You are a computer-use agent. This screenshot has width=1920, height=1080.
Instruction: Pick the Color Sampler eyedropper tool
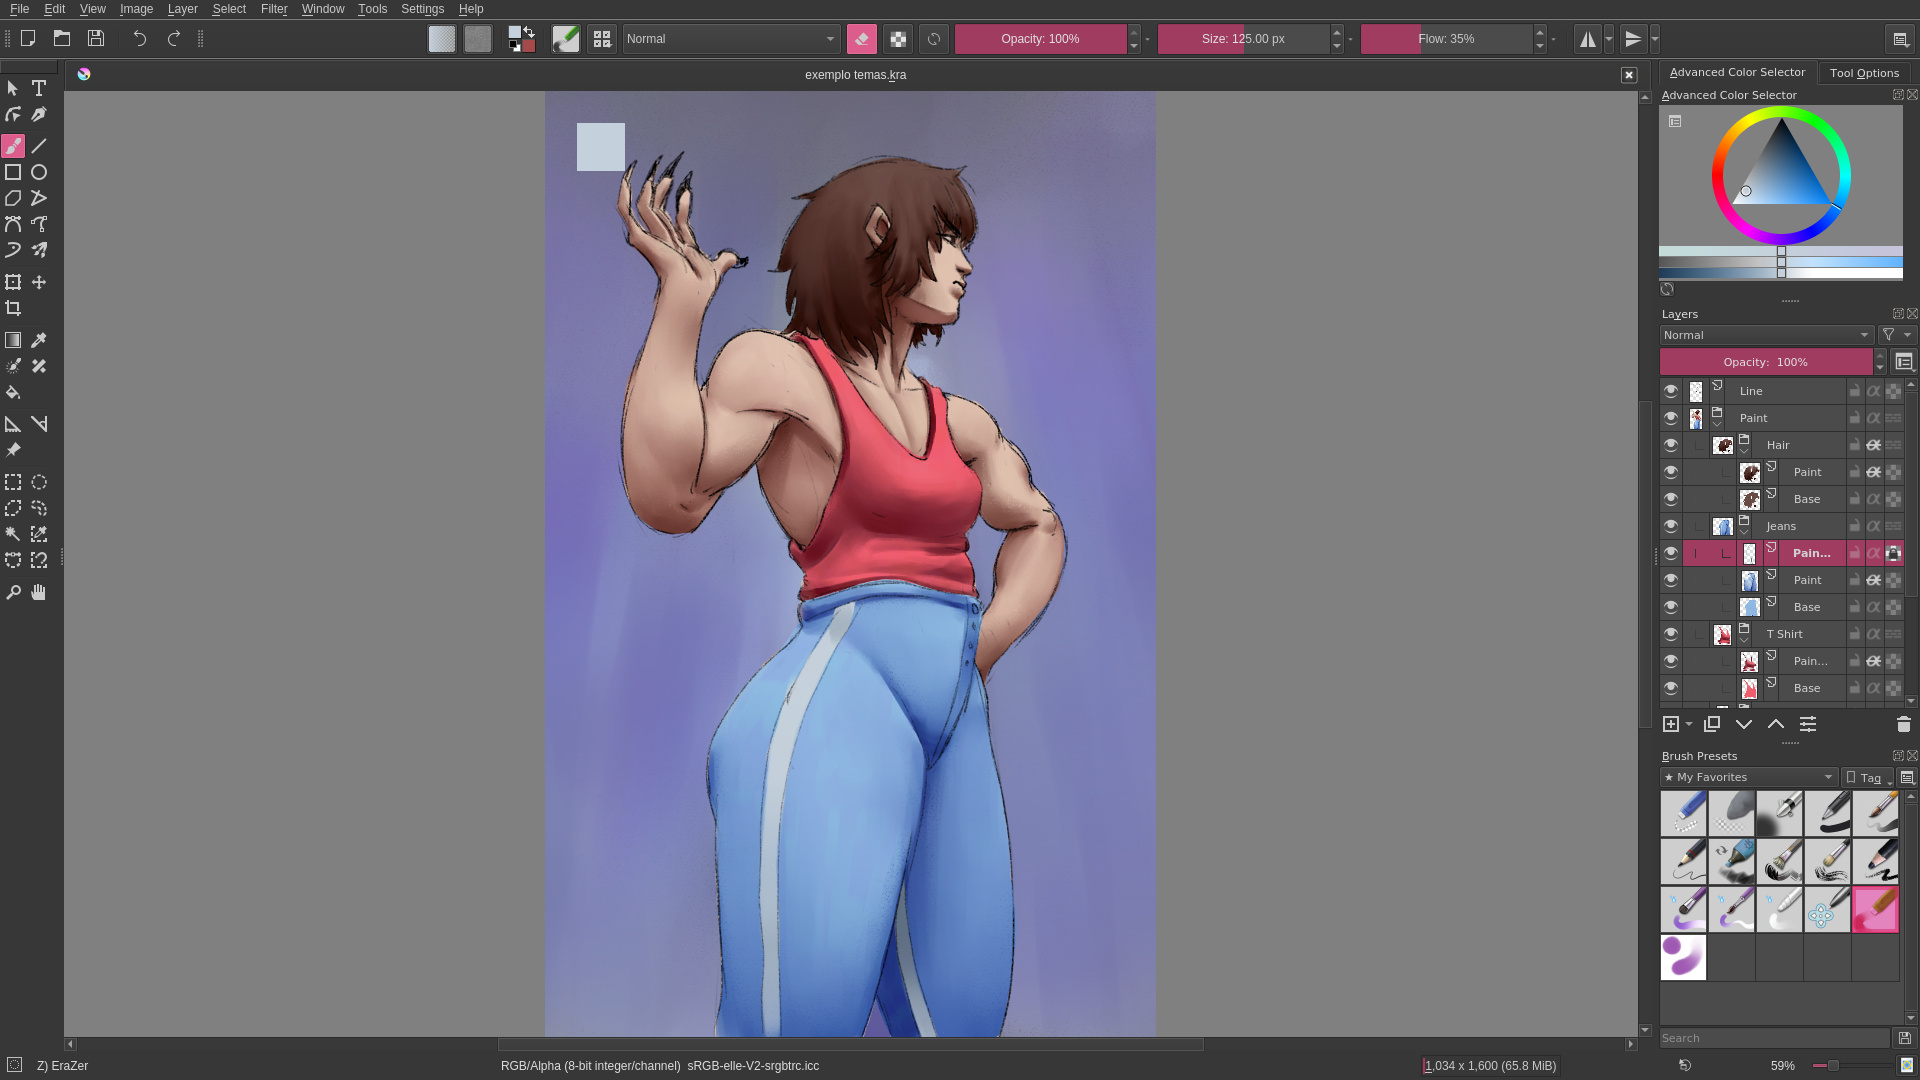pos(39,340)
